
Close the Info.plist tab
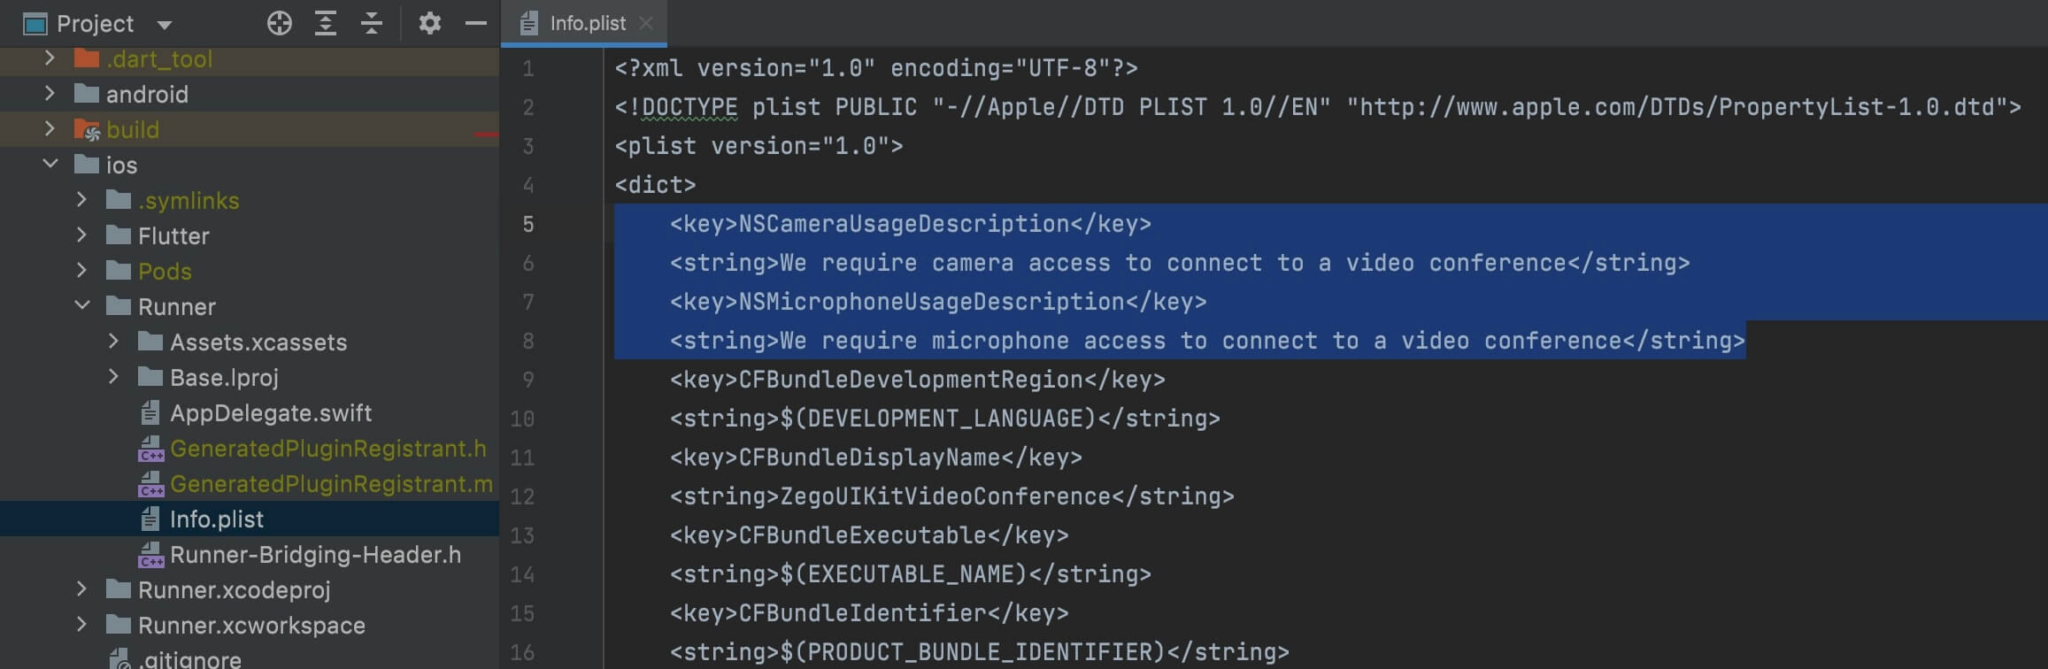click(646, 22)
